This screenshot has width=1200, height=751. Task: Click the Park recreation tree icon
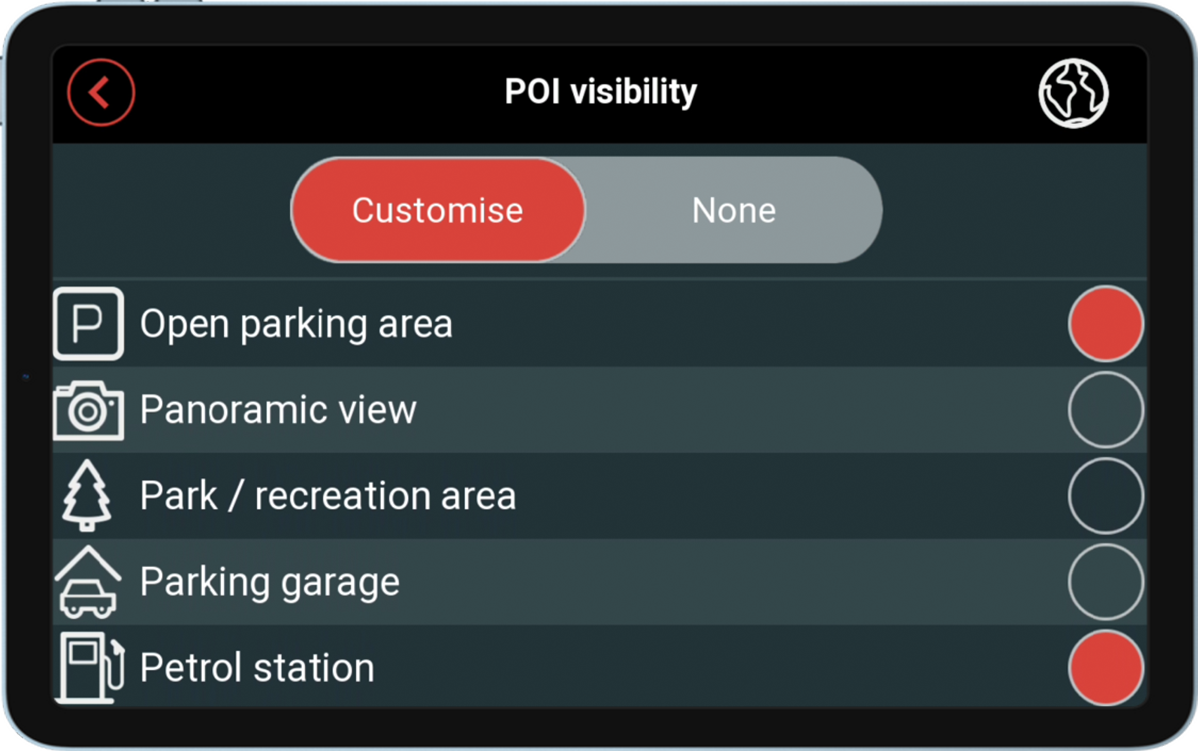86,496
